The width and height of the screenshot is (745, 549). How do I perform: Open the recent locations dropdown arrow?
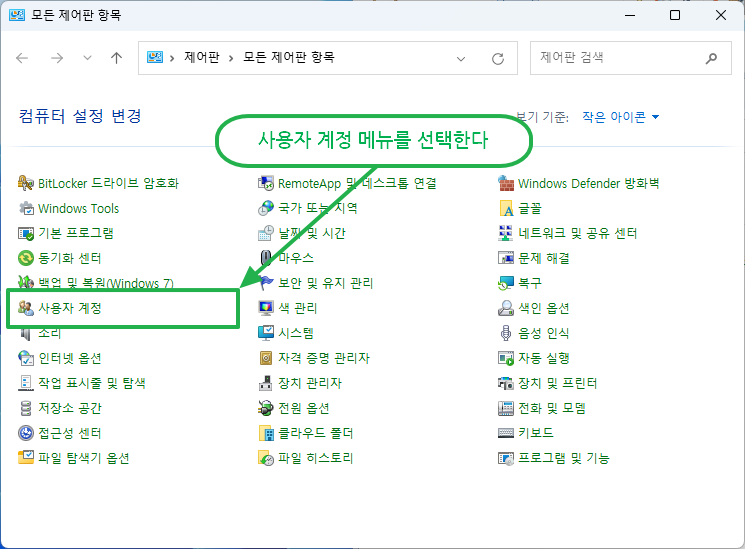(87, 58)
